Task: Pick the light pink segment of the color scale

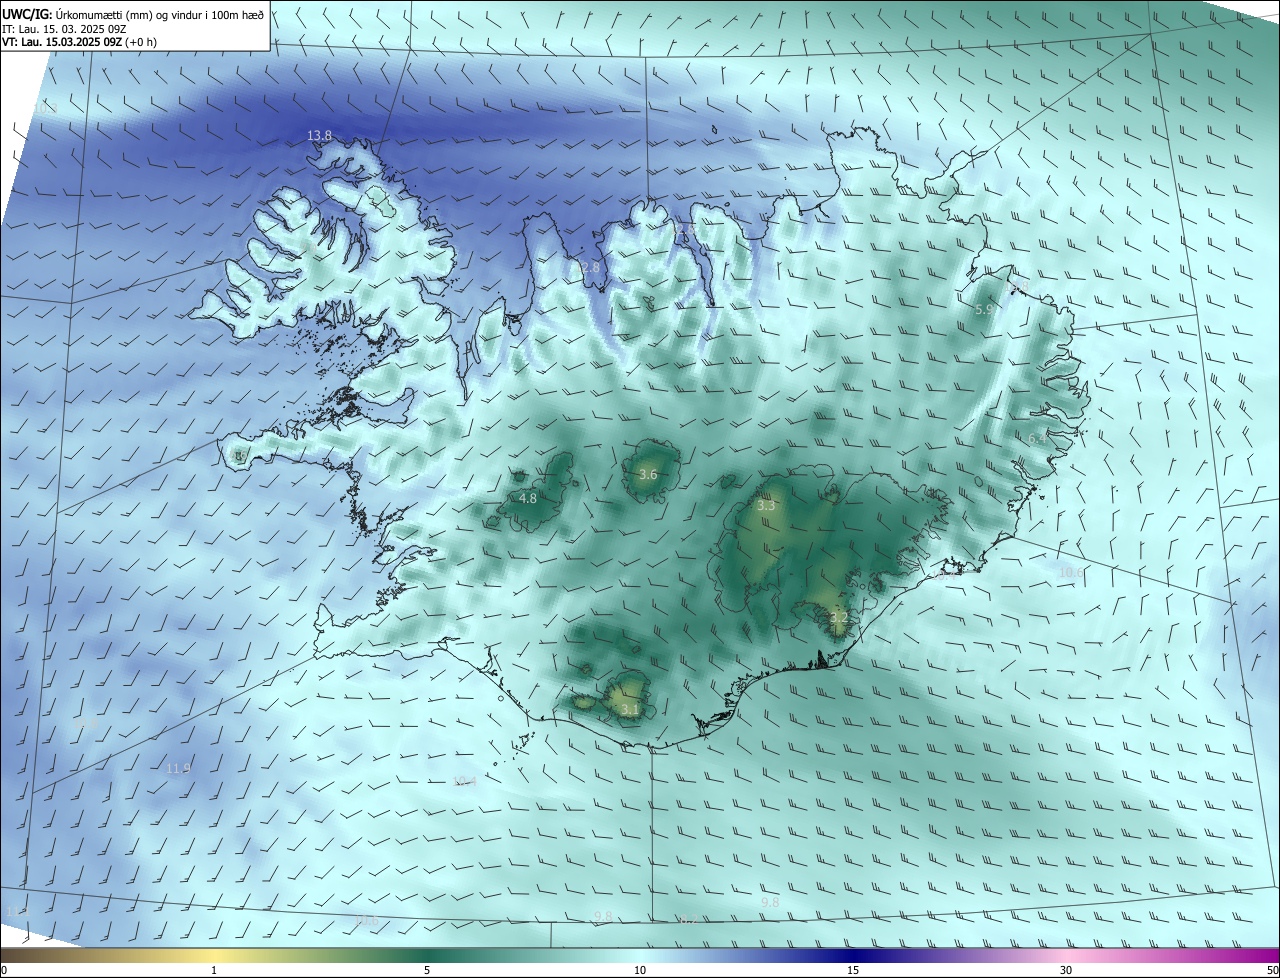Action: pyautogui.click(x=1068, y=955)
